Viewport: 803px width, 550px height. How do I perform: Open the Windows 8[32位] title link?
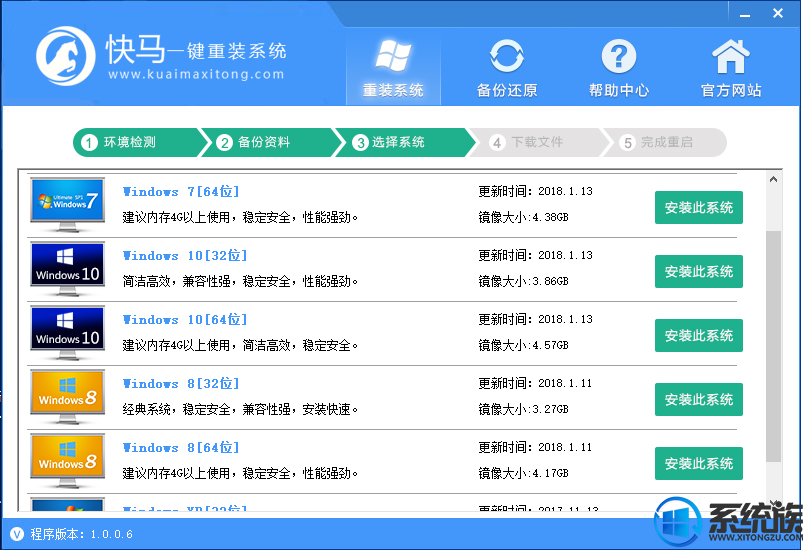coord(181,384)
